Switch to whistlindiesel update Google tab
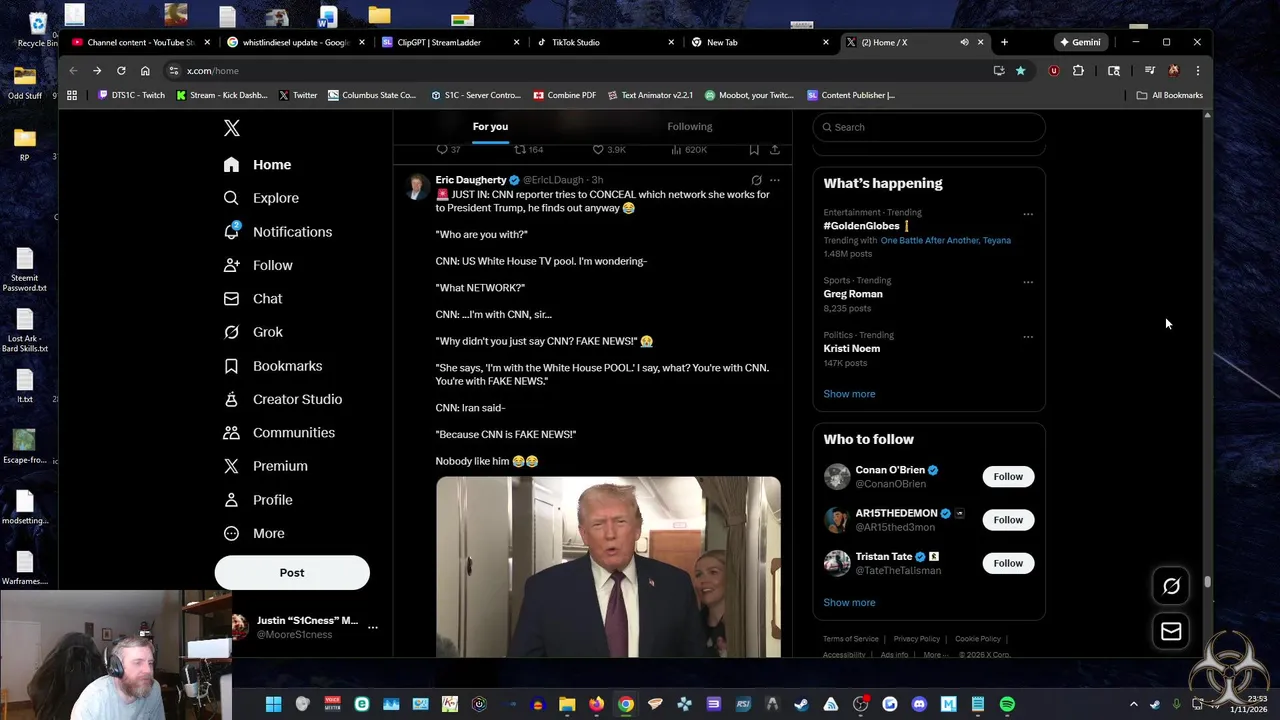Image resolution: width=1280 pixels, height=720 pixels. [295, 42]
